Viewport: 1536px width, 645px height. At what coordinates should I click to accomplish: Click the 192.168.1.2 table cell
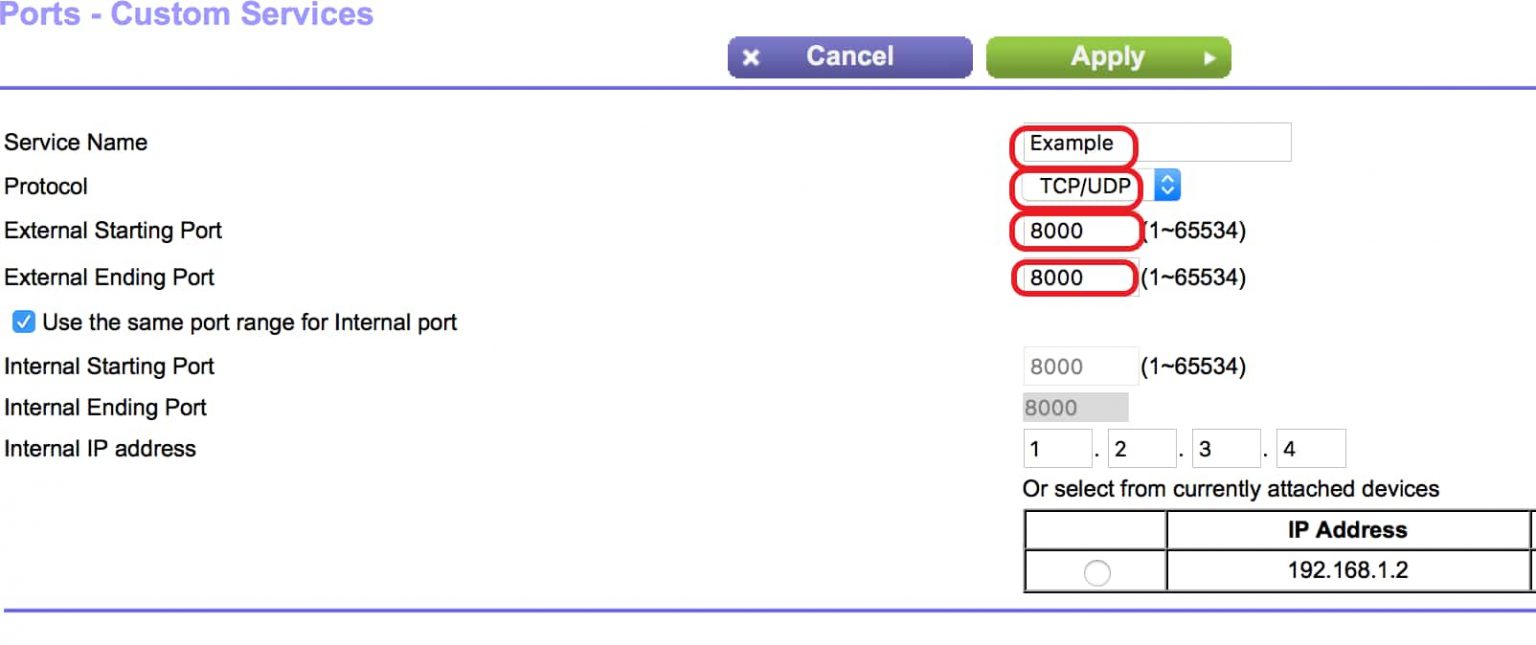[x=1346, y=571]
